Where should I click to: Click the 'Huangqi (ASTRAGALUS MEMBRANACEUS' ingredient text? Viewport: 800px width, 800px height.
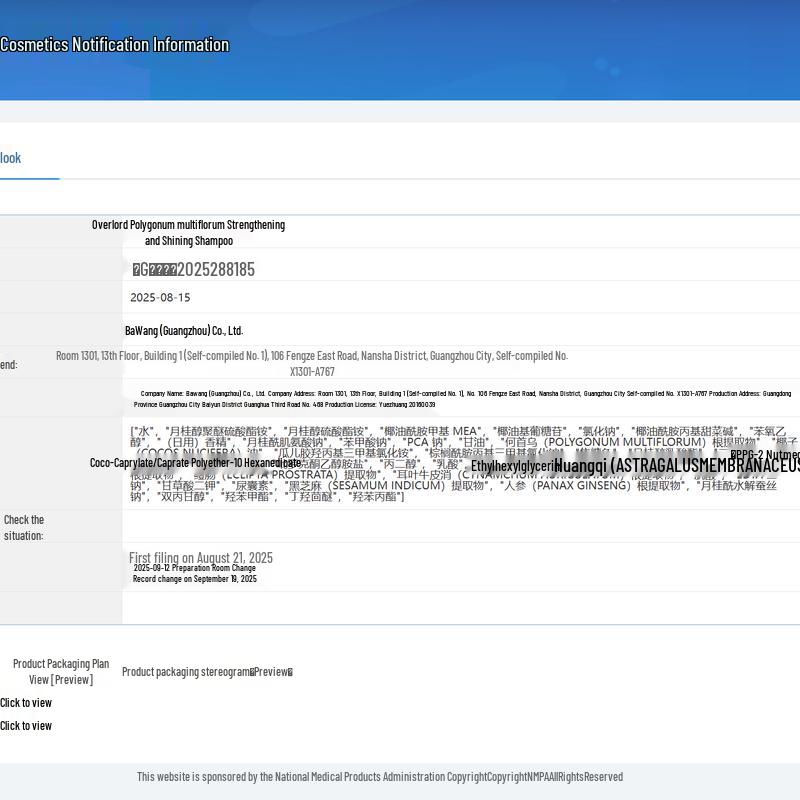[x=677, y=465]
